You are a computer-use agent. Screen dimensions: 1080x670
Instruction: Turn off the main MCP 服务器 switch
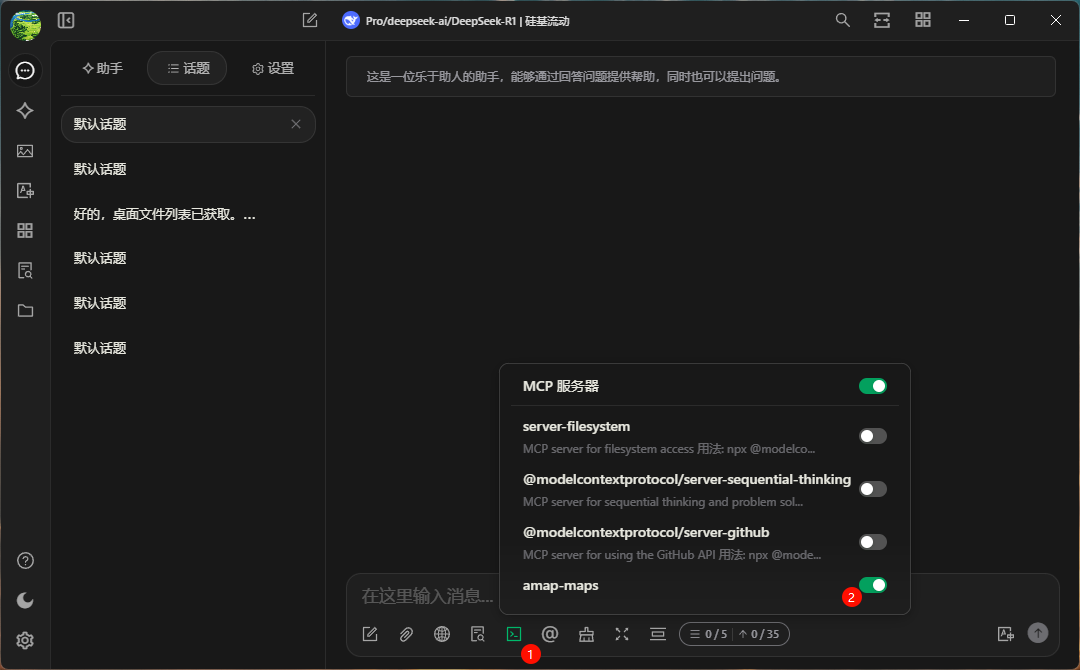[x=873, y=386]
